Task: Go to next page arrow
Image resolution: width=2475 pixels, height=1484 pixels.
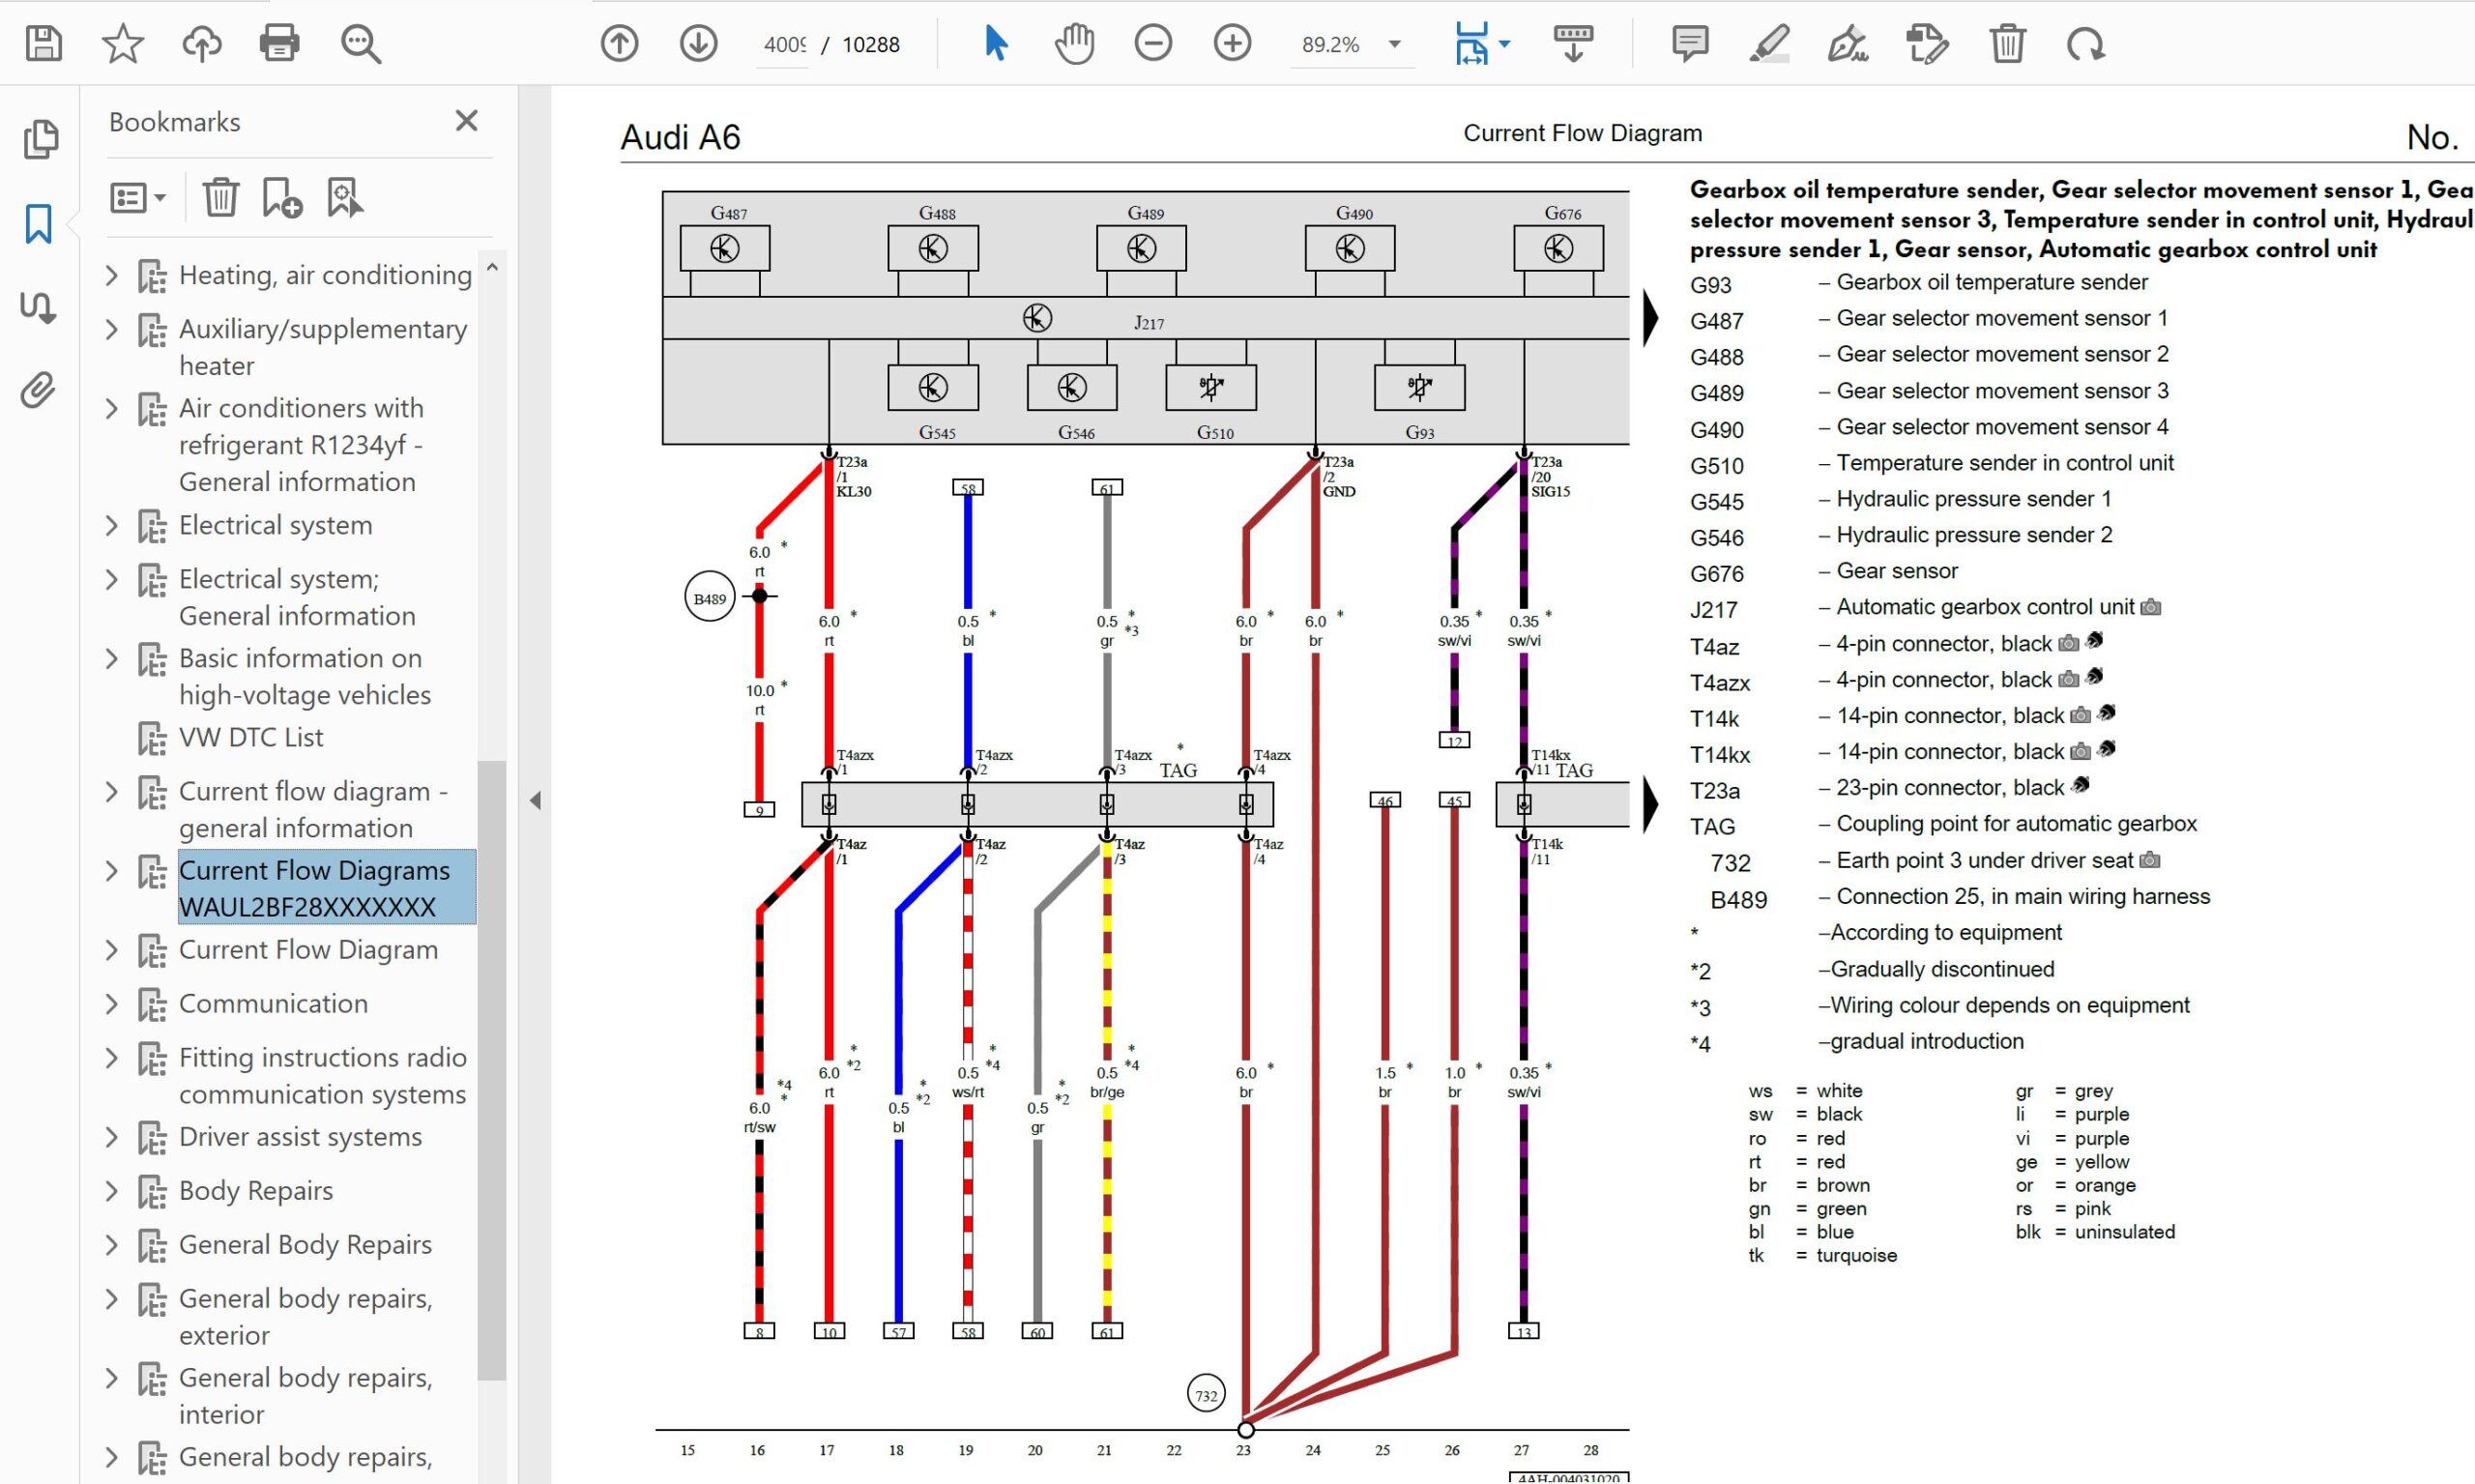Action: coord(698,44)
